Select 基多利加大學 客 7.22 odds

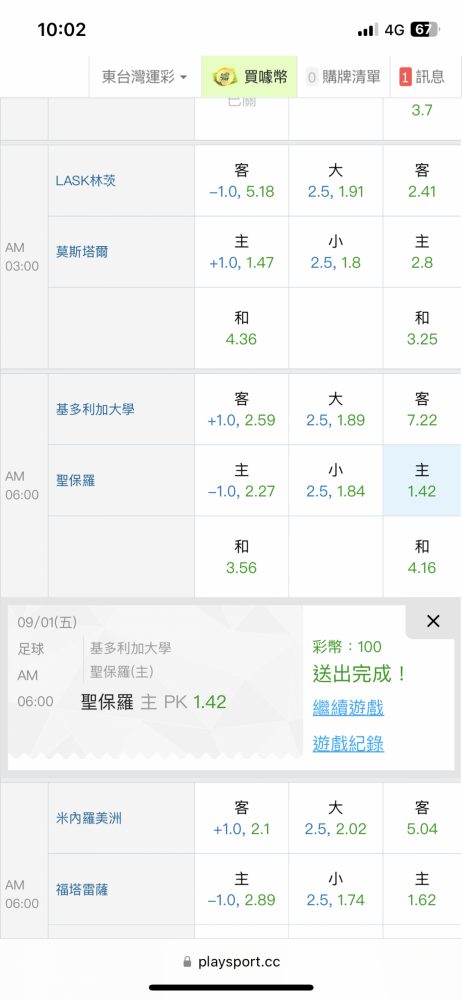point(422,409)
